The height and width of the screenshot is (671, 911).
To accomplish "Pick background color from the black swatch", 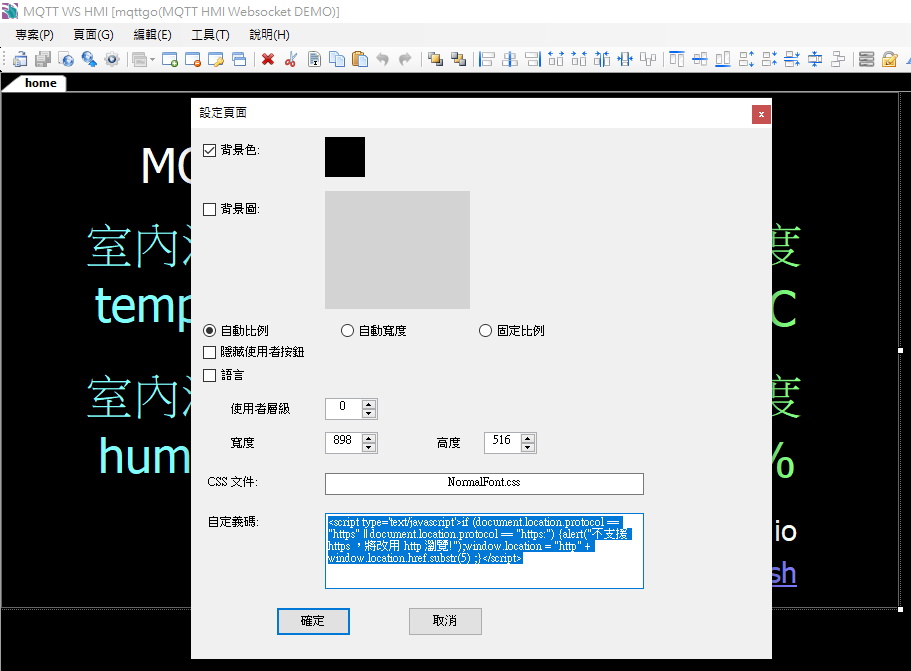I will coord(345,157).
